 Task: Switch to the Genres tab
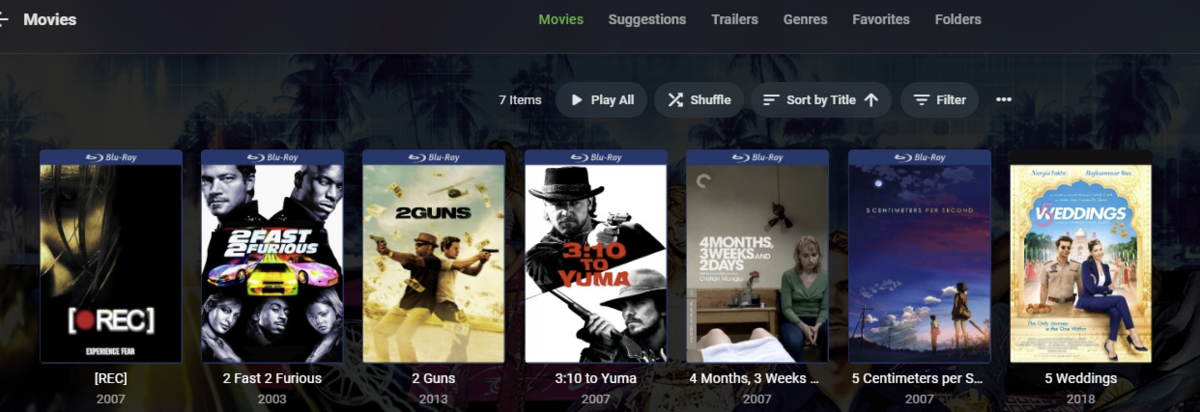805,19
